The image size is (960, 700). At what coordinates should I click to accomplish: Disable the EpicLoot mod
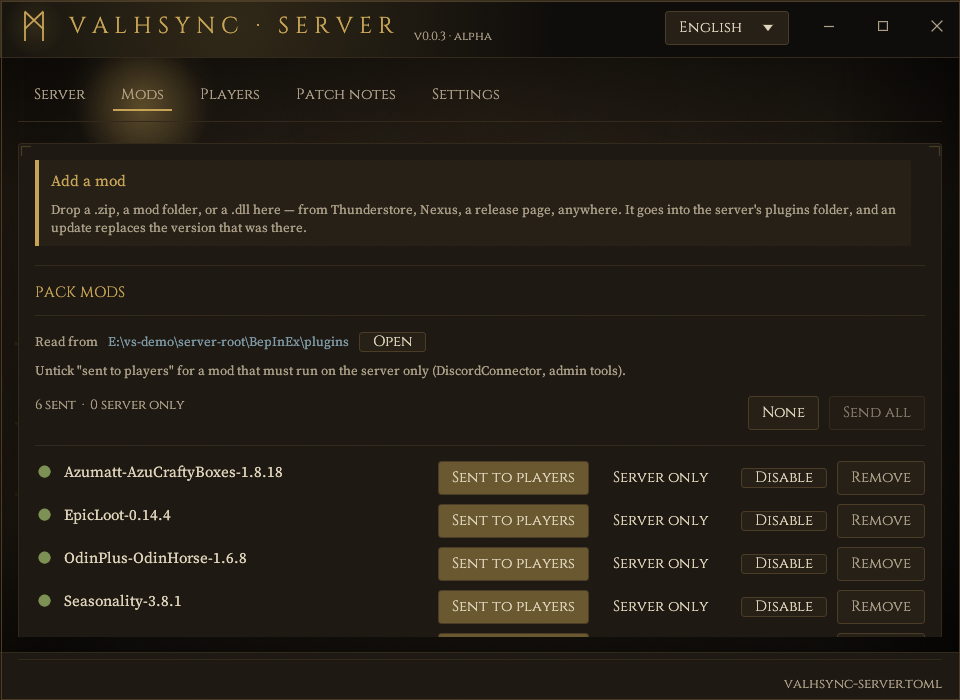click(784, 521)
